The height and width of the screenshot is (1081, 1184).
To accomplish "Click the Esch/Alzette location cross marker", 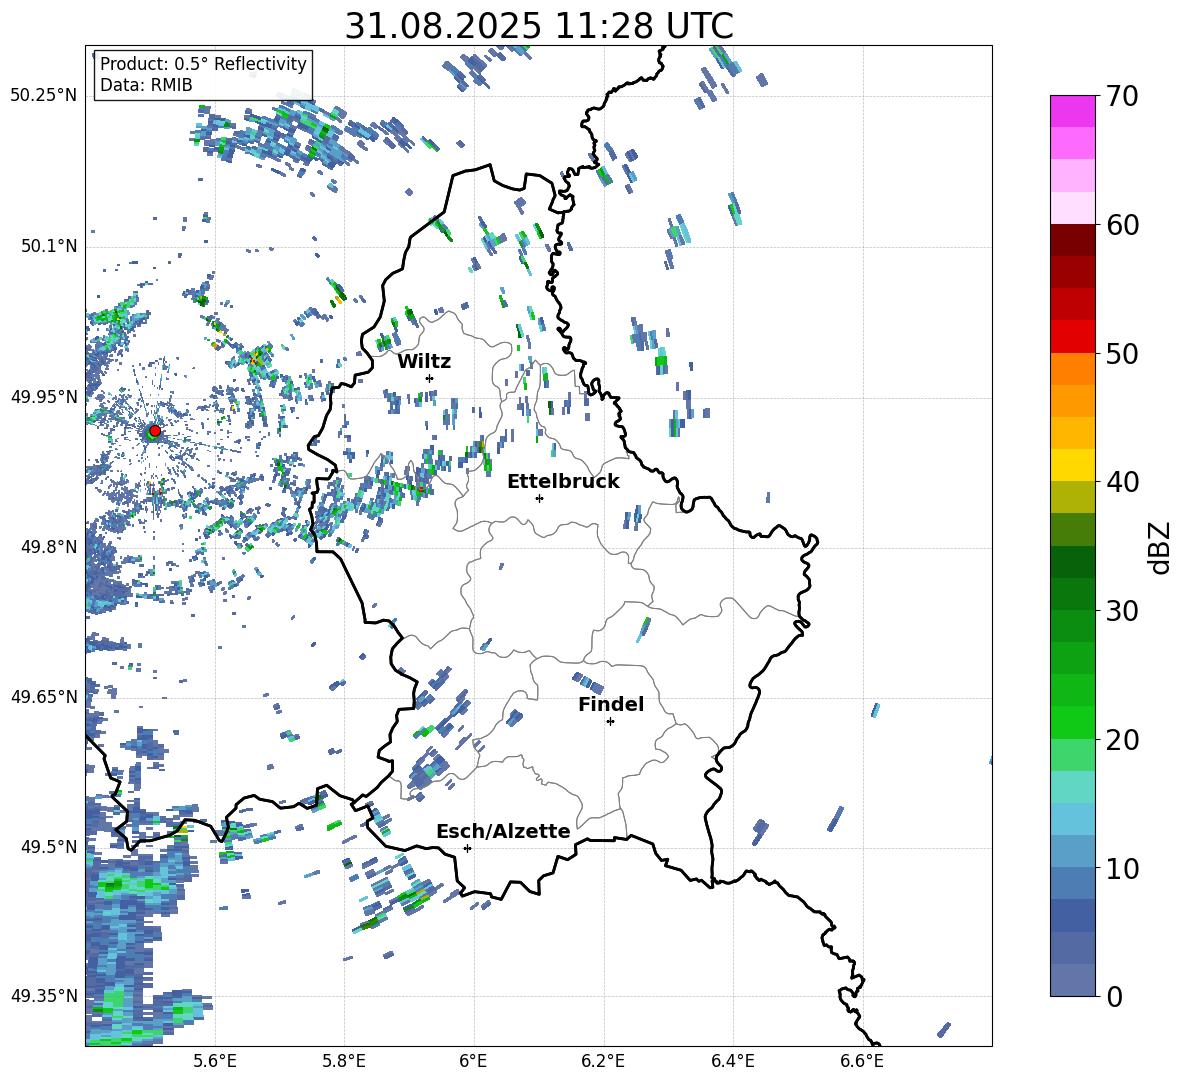I will pyautogui.click(x=467, y=848).
